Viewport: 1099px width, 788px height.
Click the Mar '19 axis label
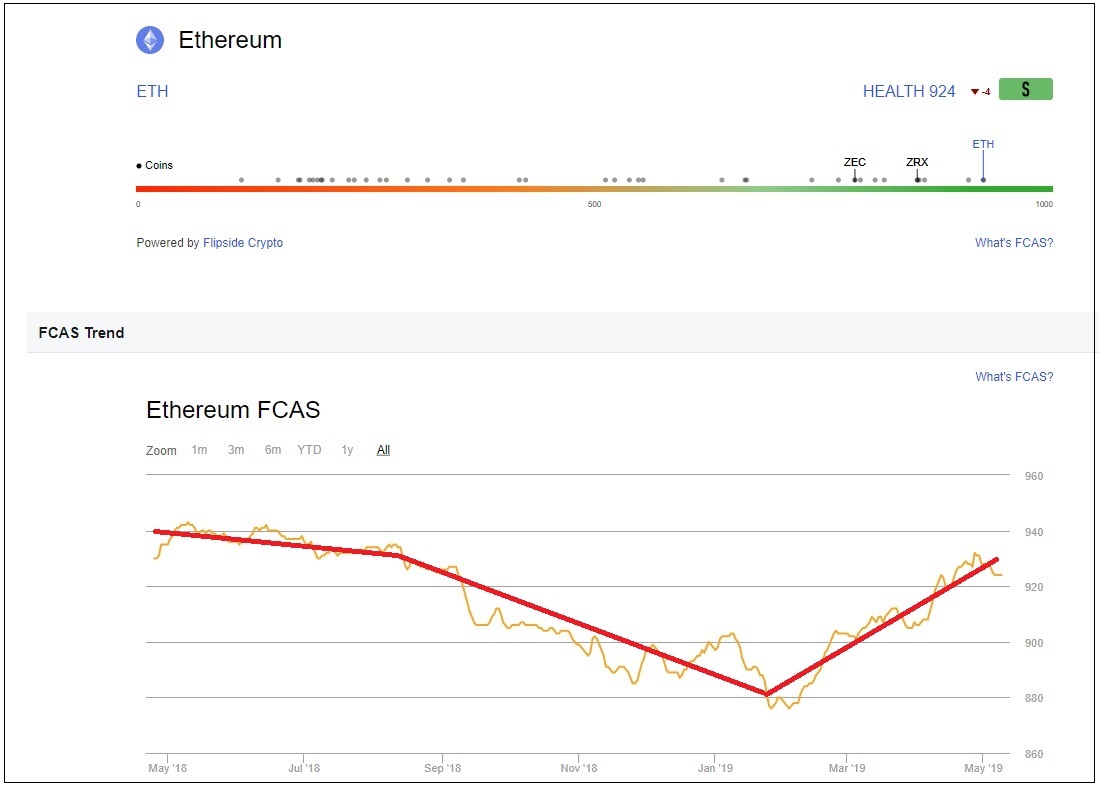click(847, 768)
